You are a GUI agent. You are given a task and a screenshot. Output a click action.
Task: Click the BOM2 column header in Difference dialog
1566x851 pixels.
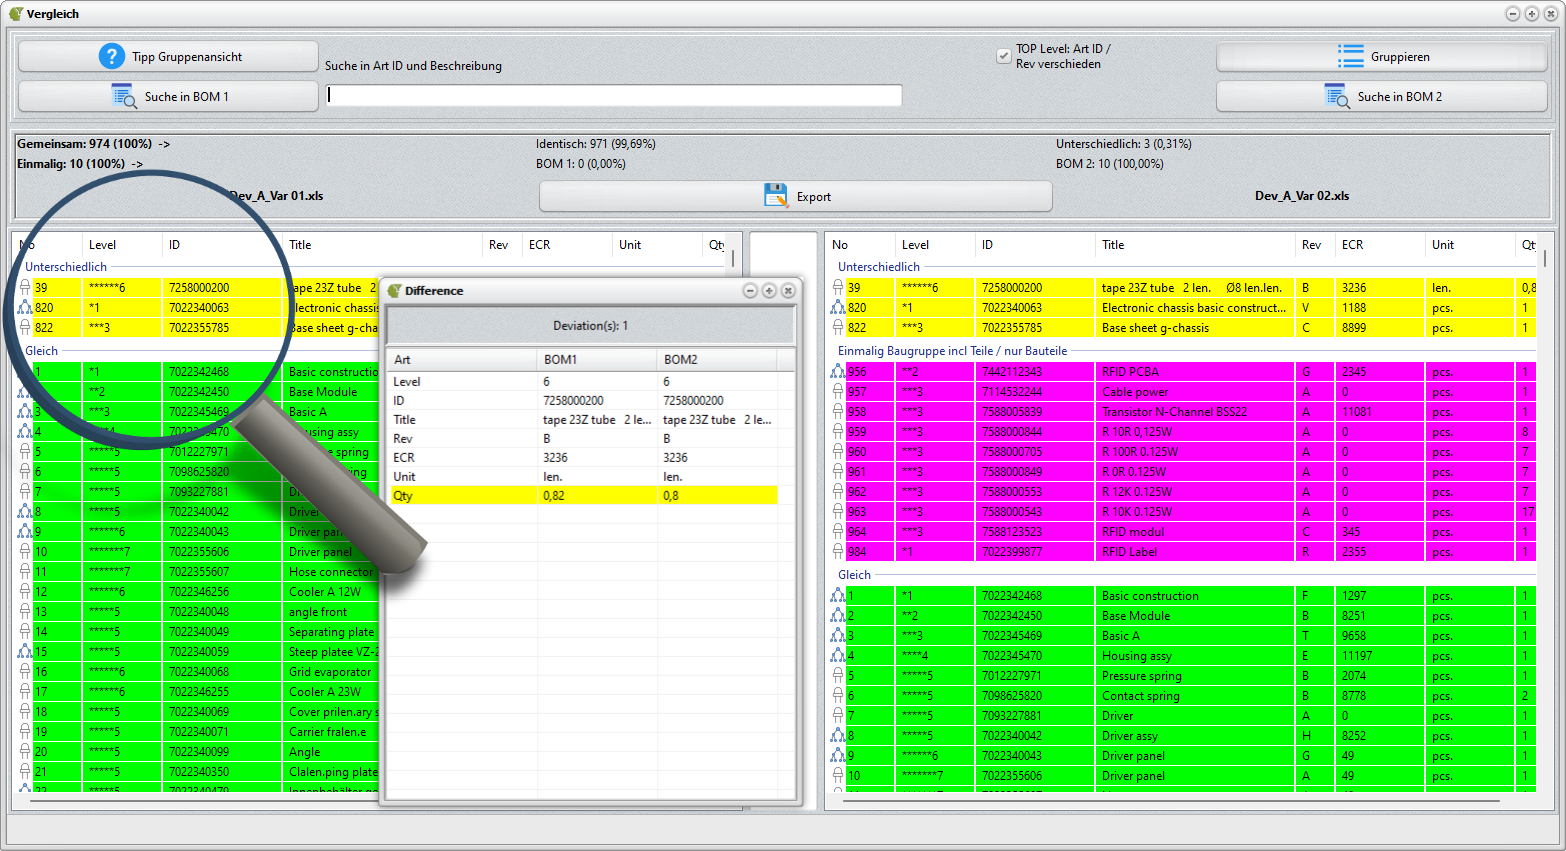click(680, 360)
